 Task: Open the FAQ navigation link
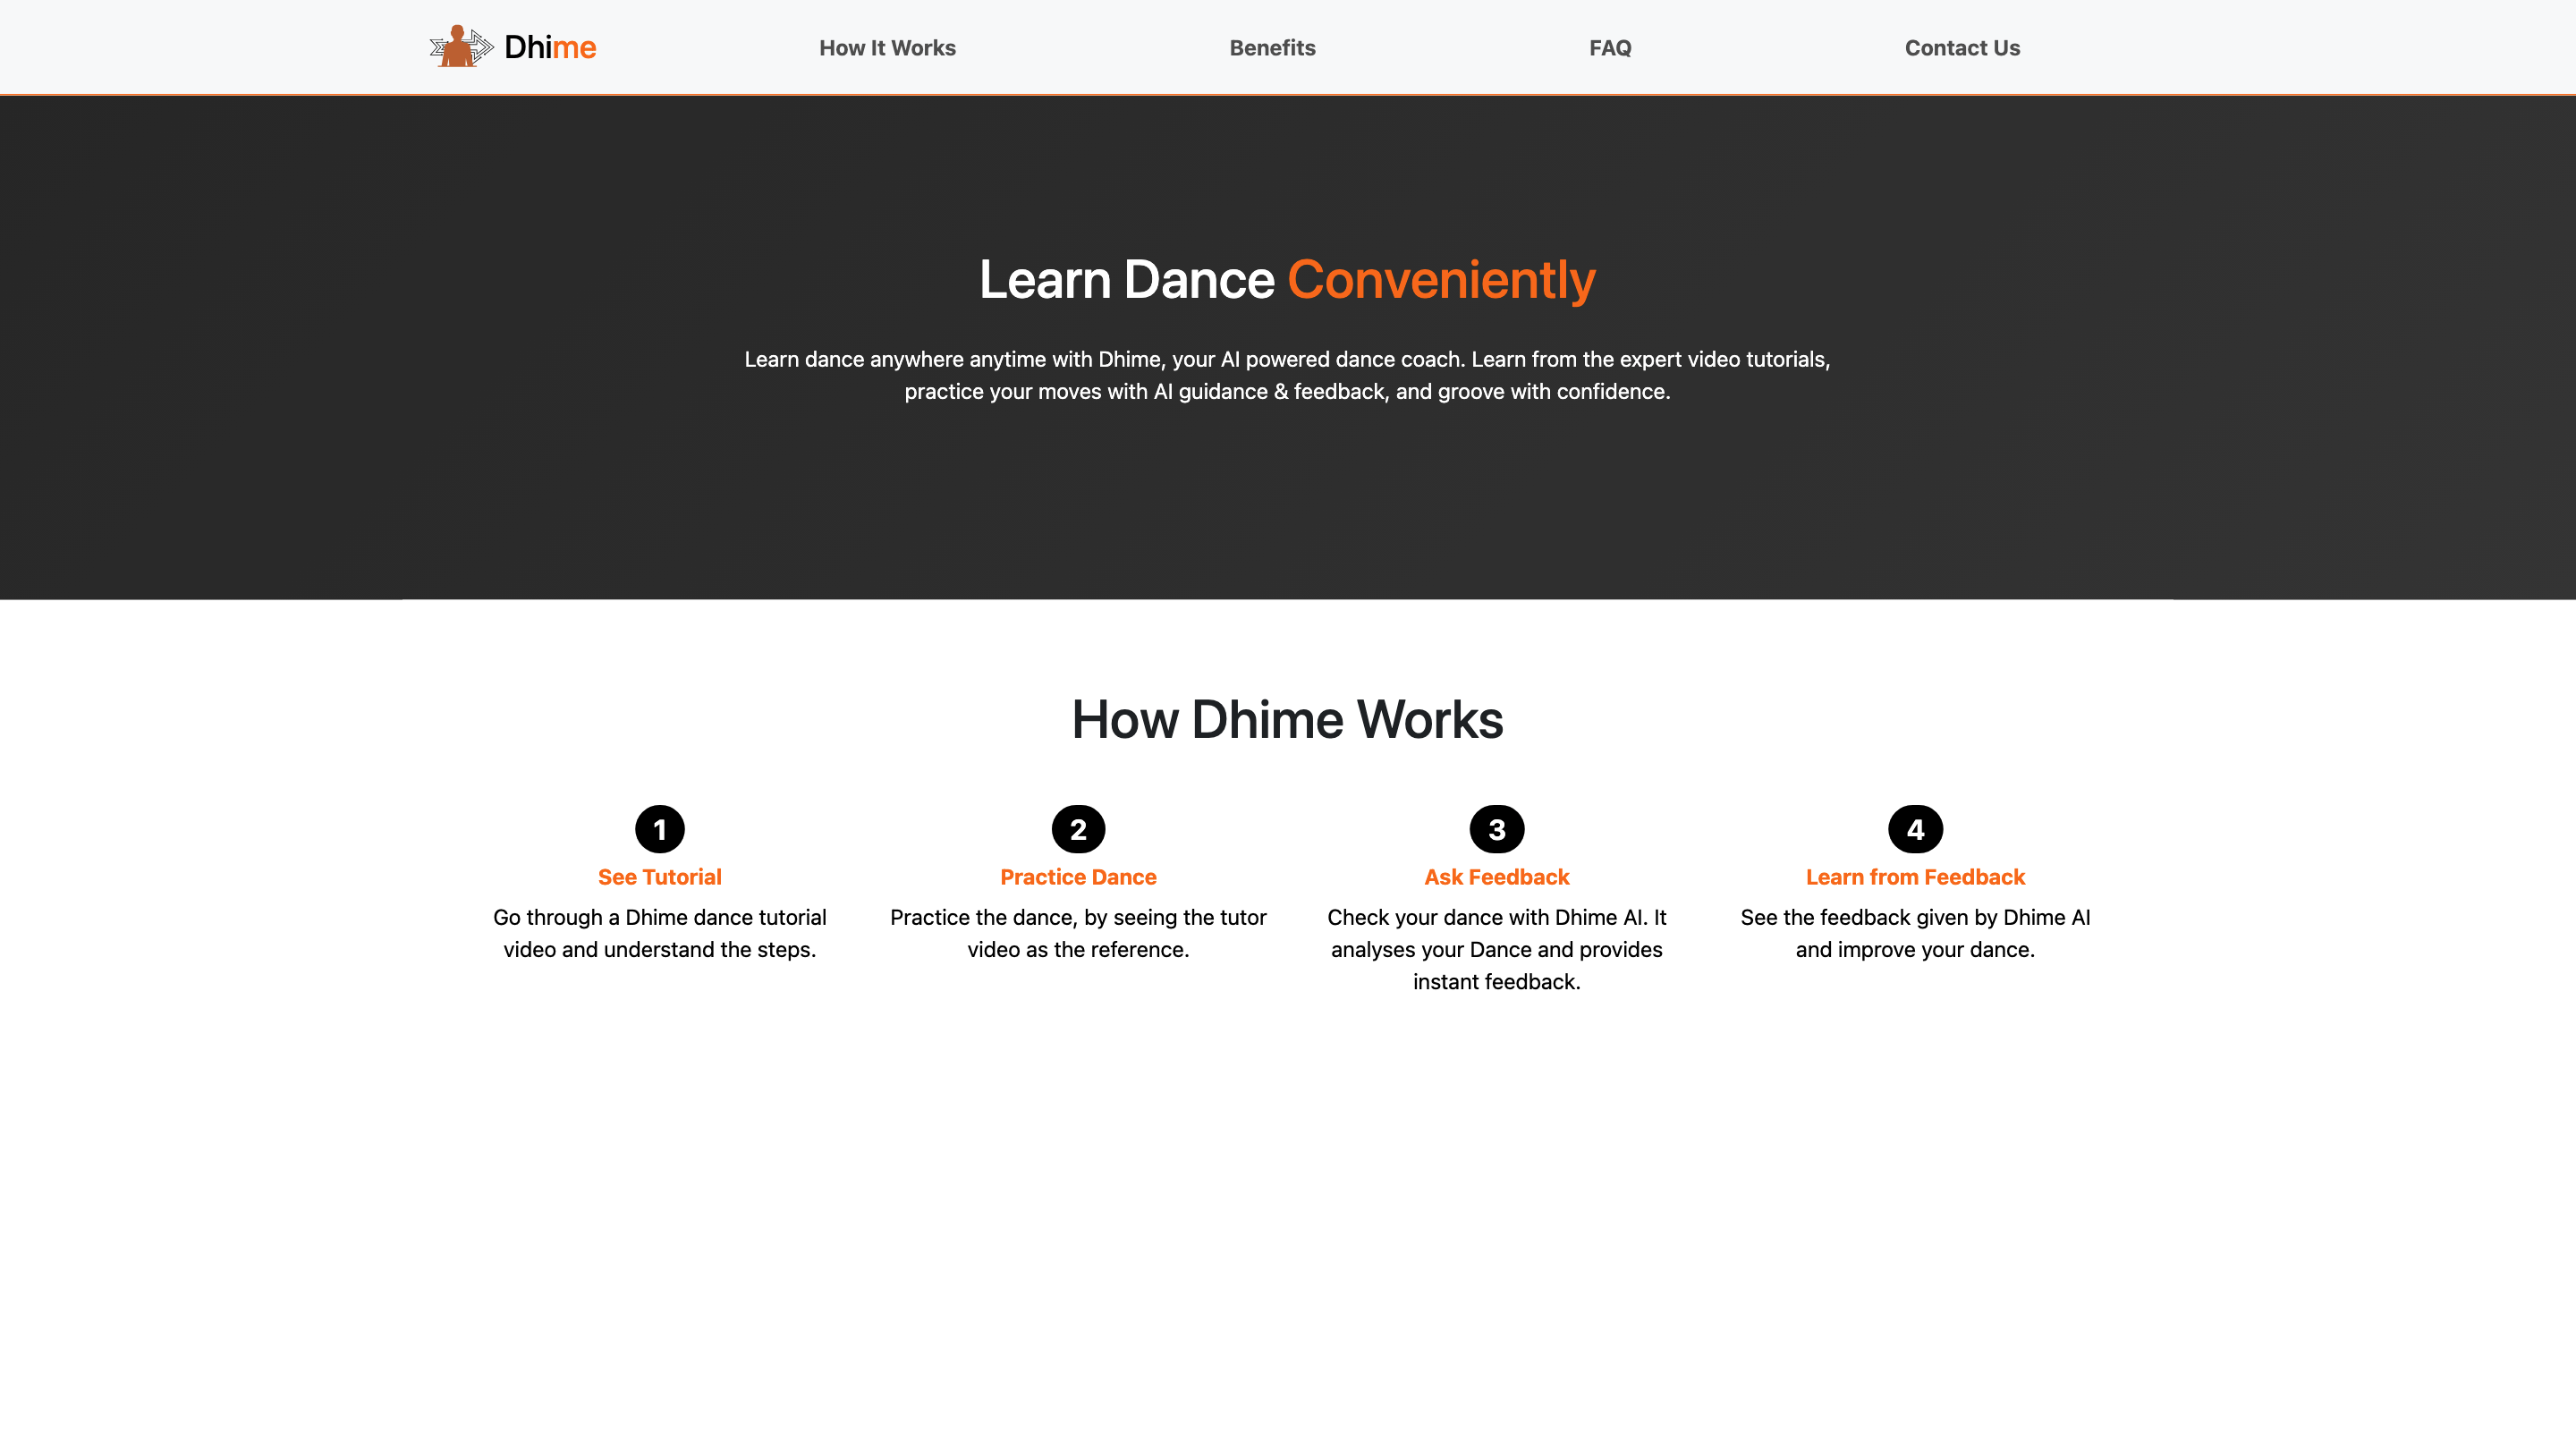tap(1610, 48)
